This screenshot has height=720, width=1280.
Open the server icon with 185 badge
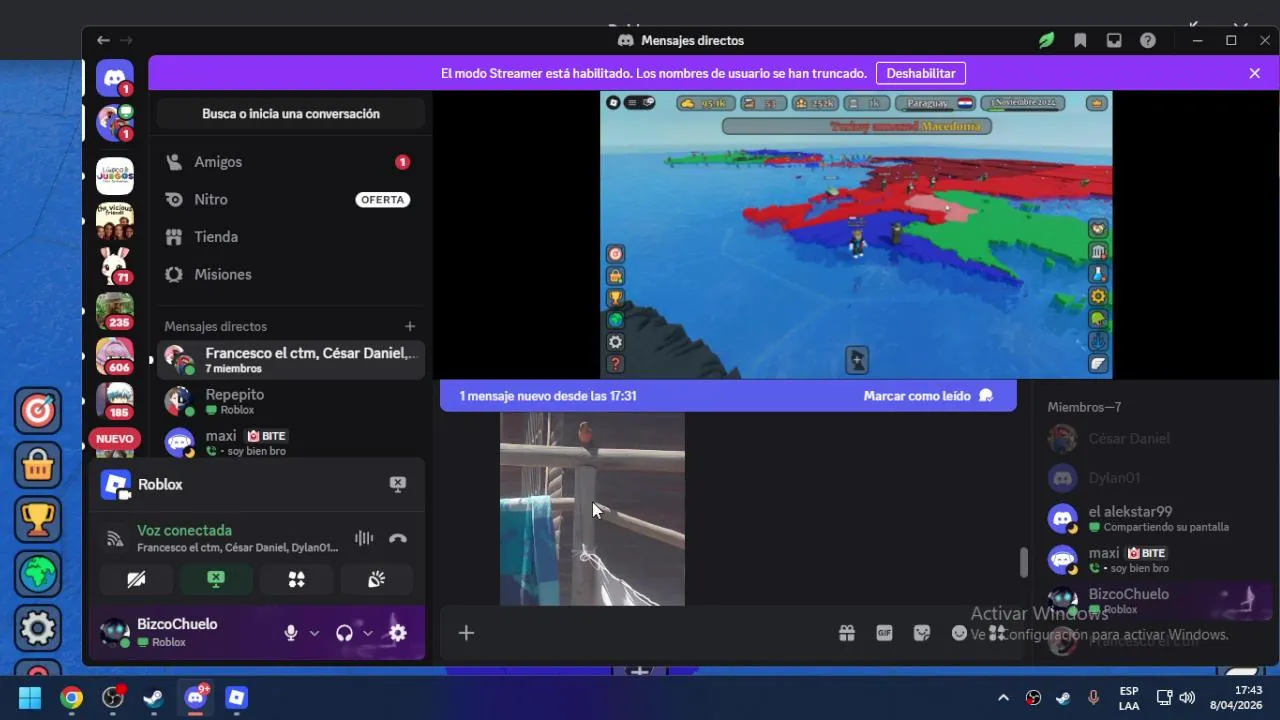tap(115, 401)
